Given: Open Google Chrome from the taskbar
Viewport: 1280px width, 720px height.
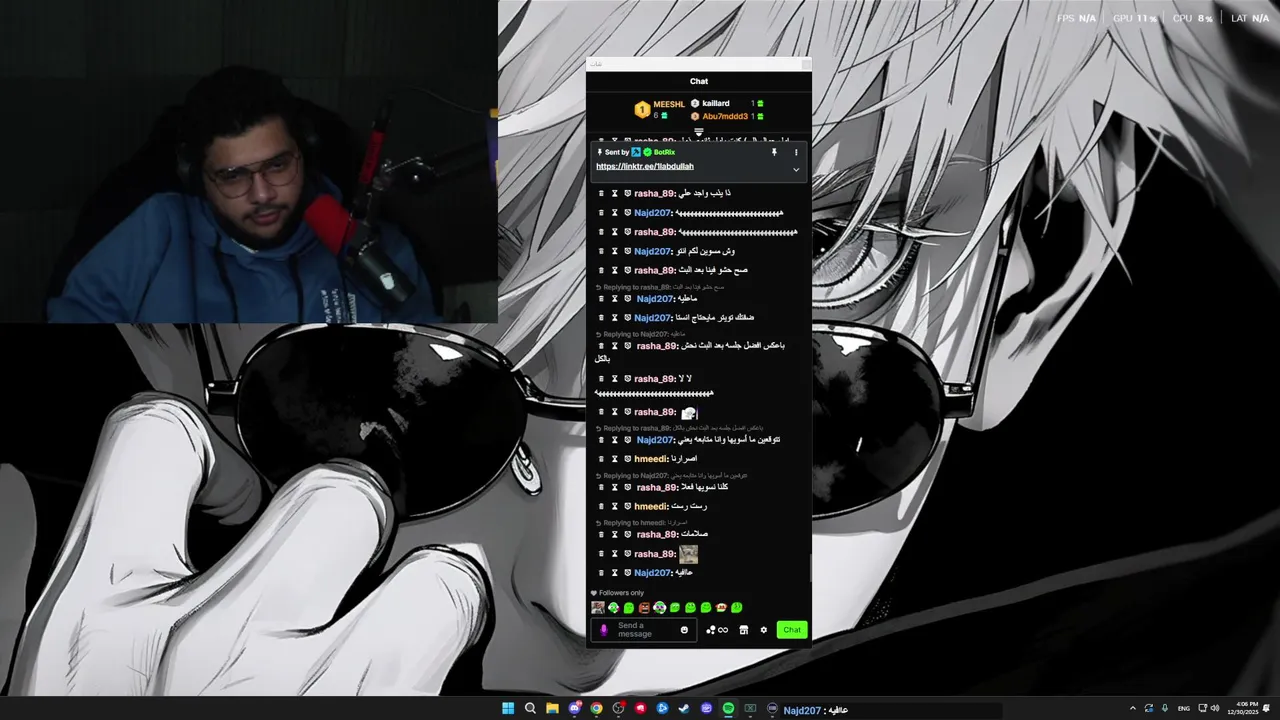Looking at the screenshot, I should 596,709.
